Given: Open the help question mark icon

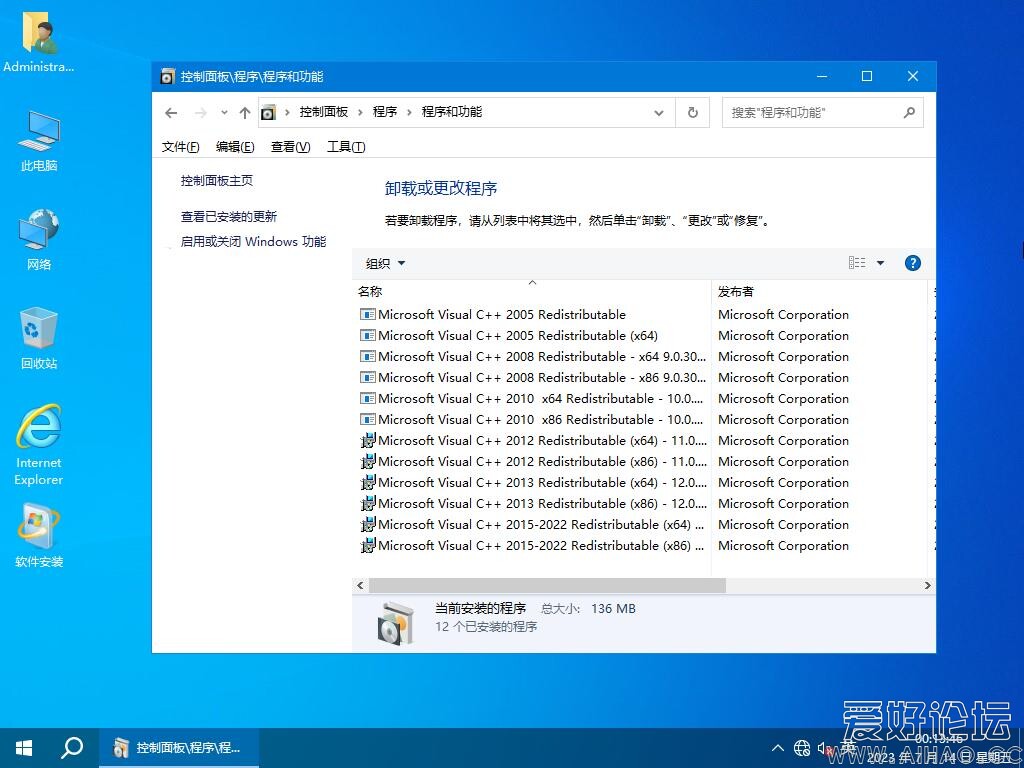Looking at the screenshot, I should pyautogui.click(x=912, y=263).
